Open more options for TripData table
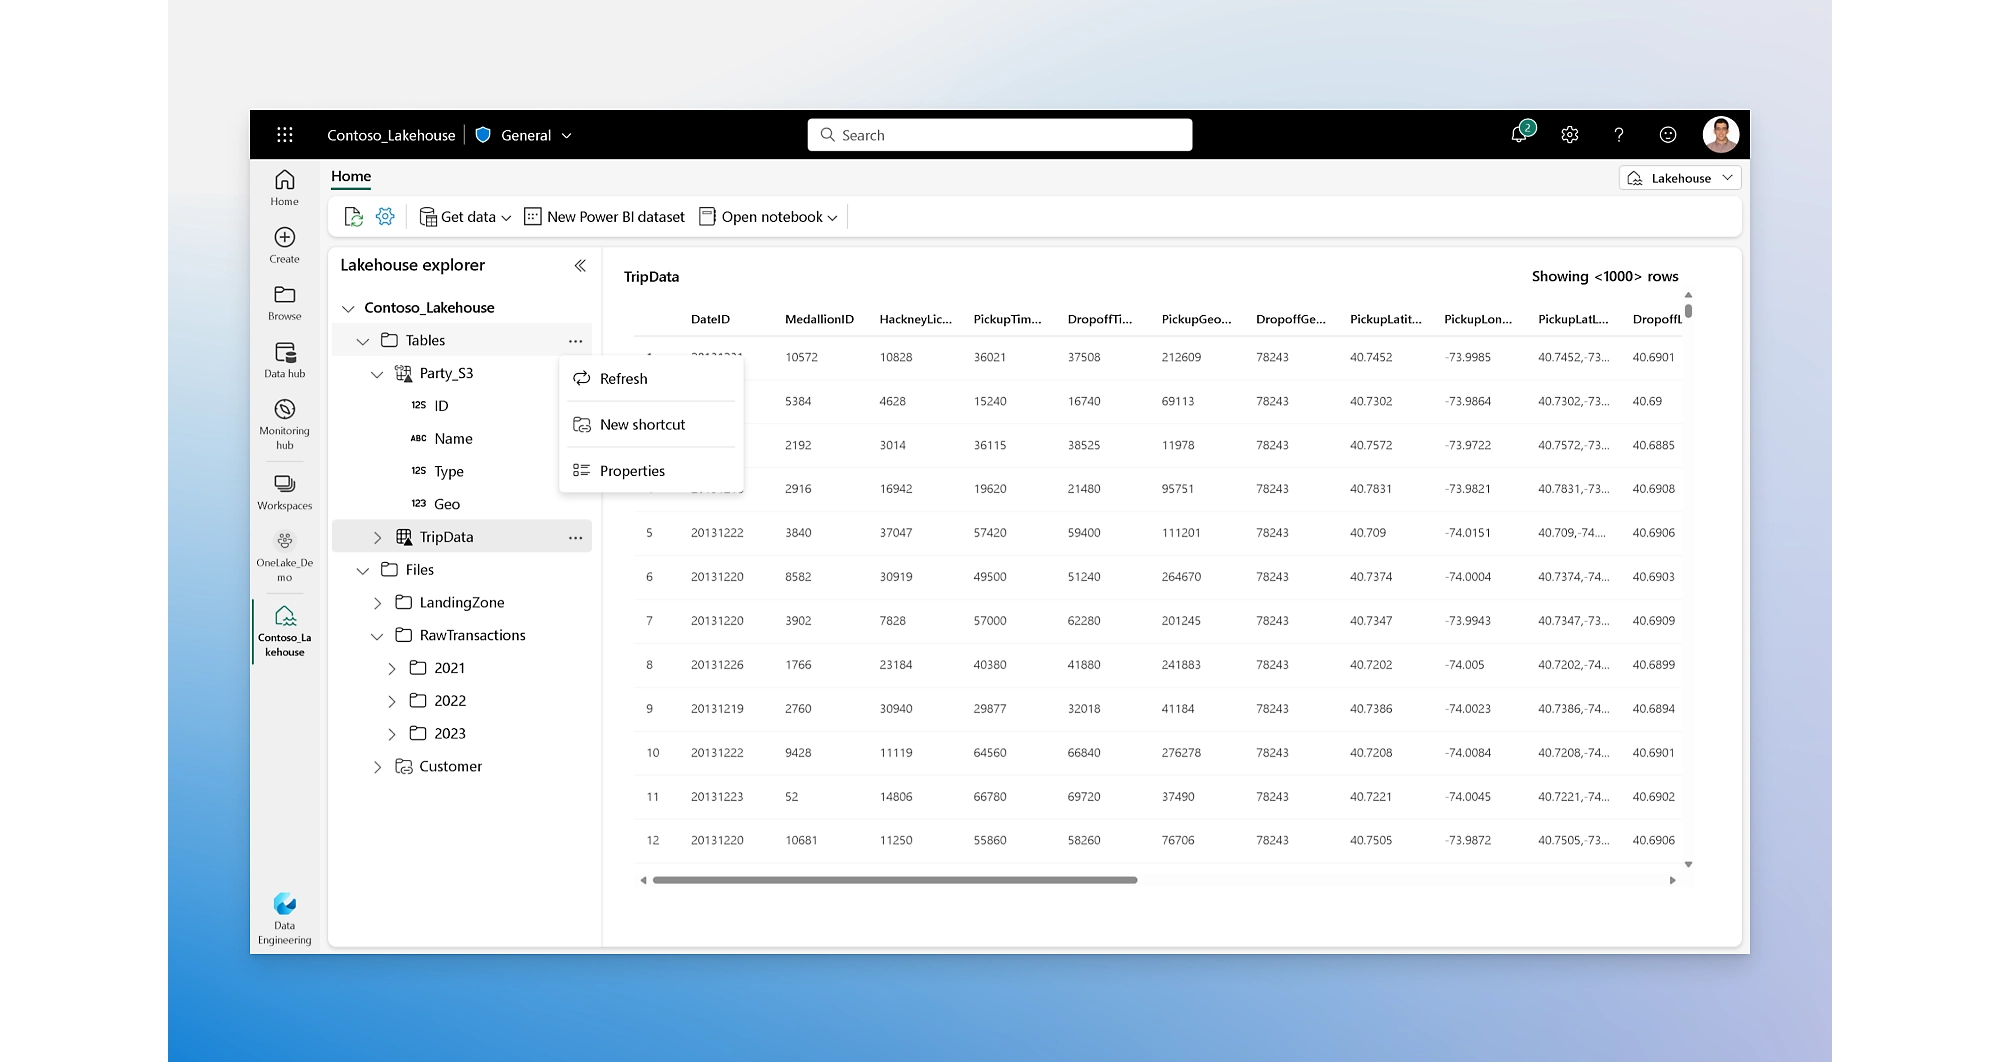This screenshot has height=1062, width=2000. tap(575, 538)
